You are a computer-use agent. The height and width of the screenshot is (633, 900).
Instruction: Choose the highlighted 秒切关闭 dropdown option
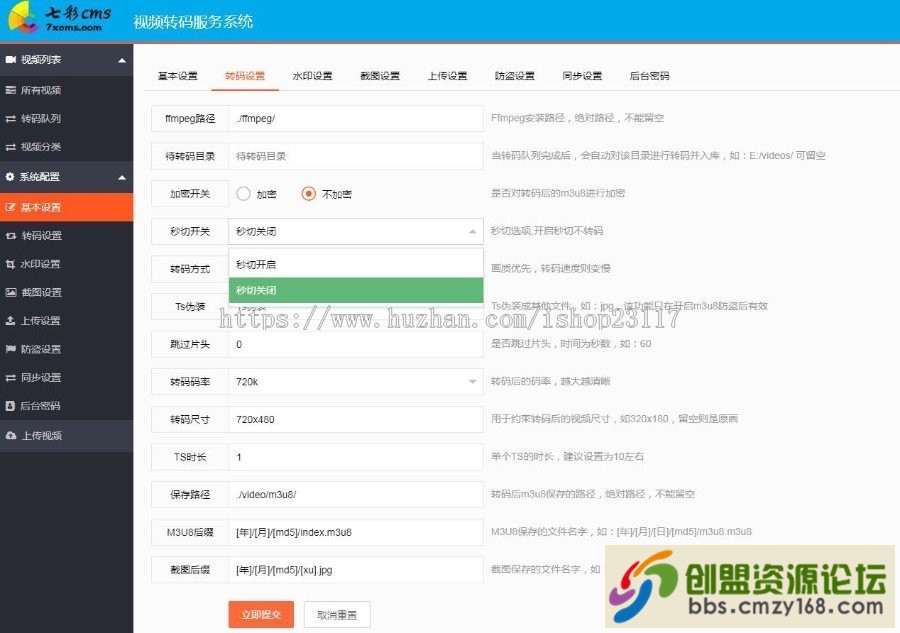click(356, 290)
